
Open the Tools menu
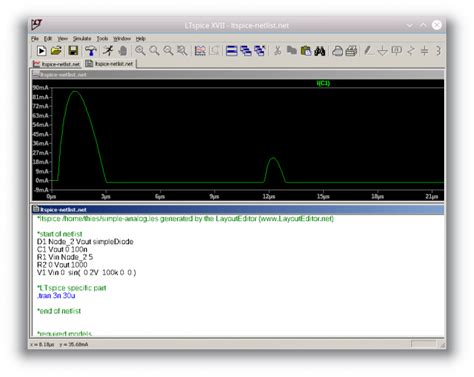click(102, 39)
